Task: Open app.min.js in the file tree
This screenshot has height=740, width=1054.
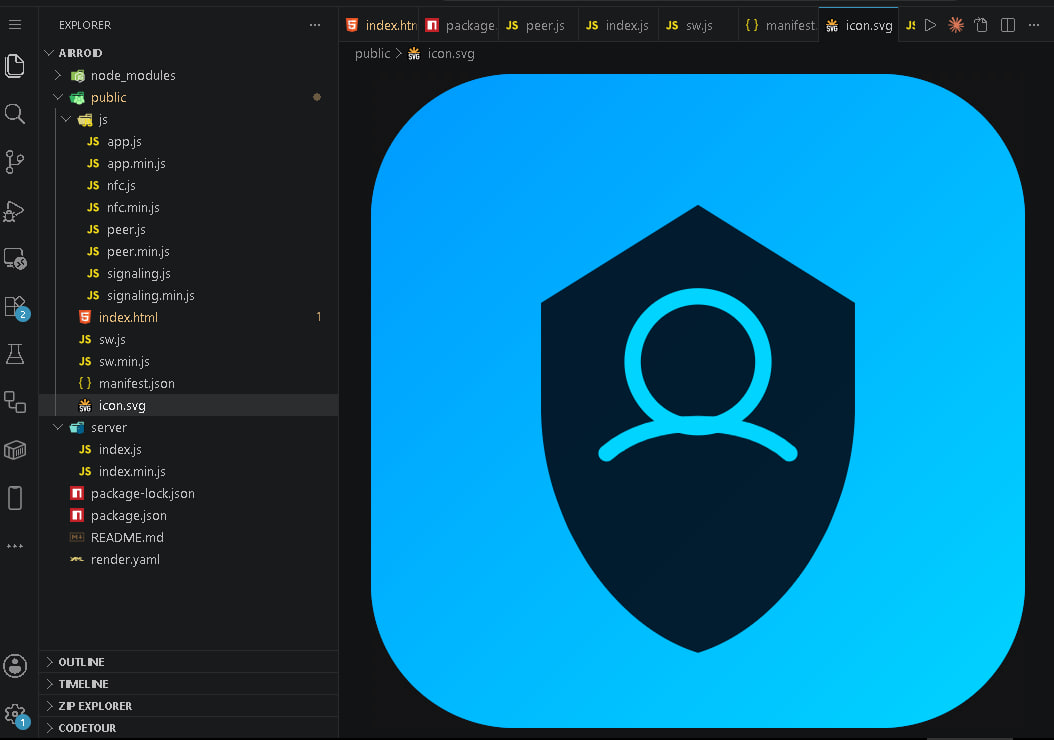Action: pos(188,163)
